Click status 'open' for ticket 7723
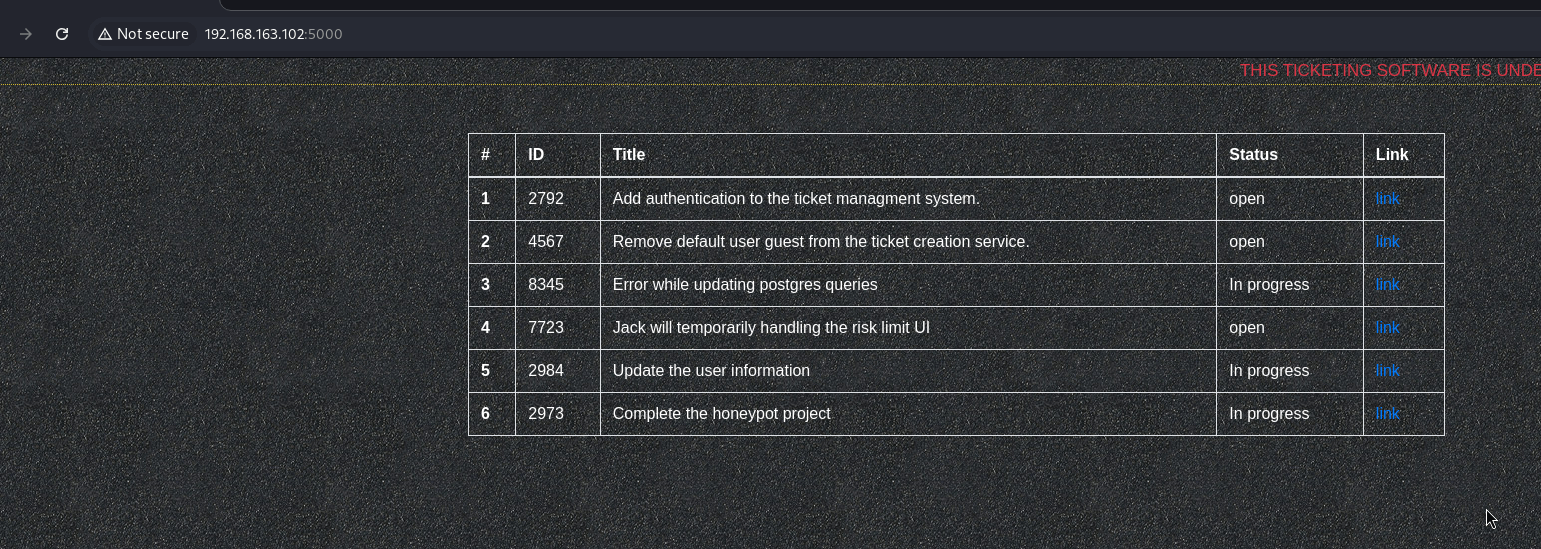The height and width of the screenshot is (549, 1541). coord(1247,328)
